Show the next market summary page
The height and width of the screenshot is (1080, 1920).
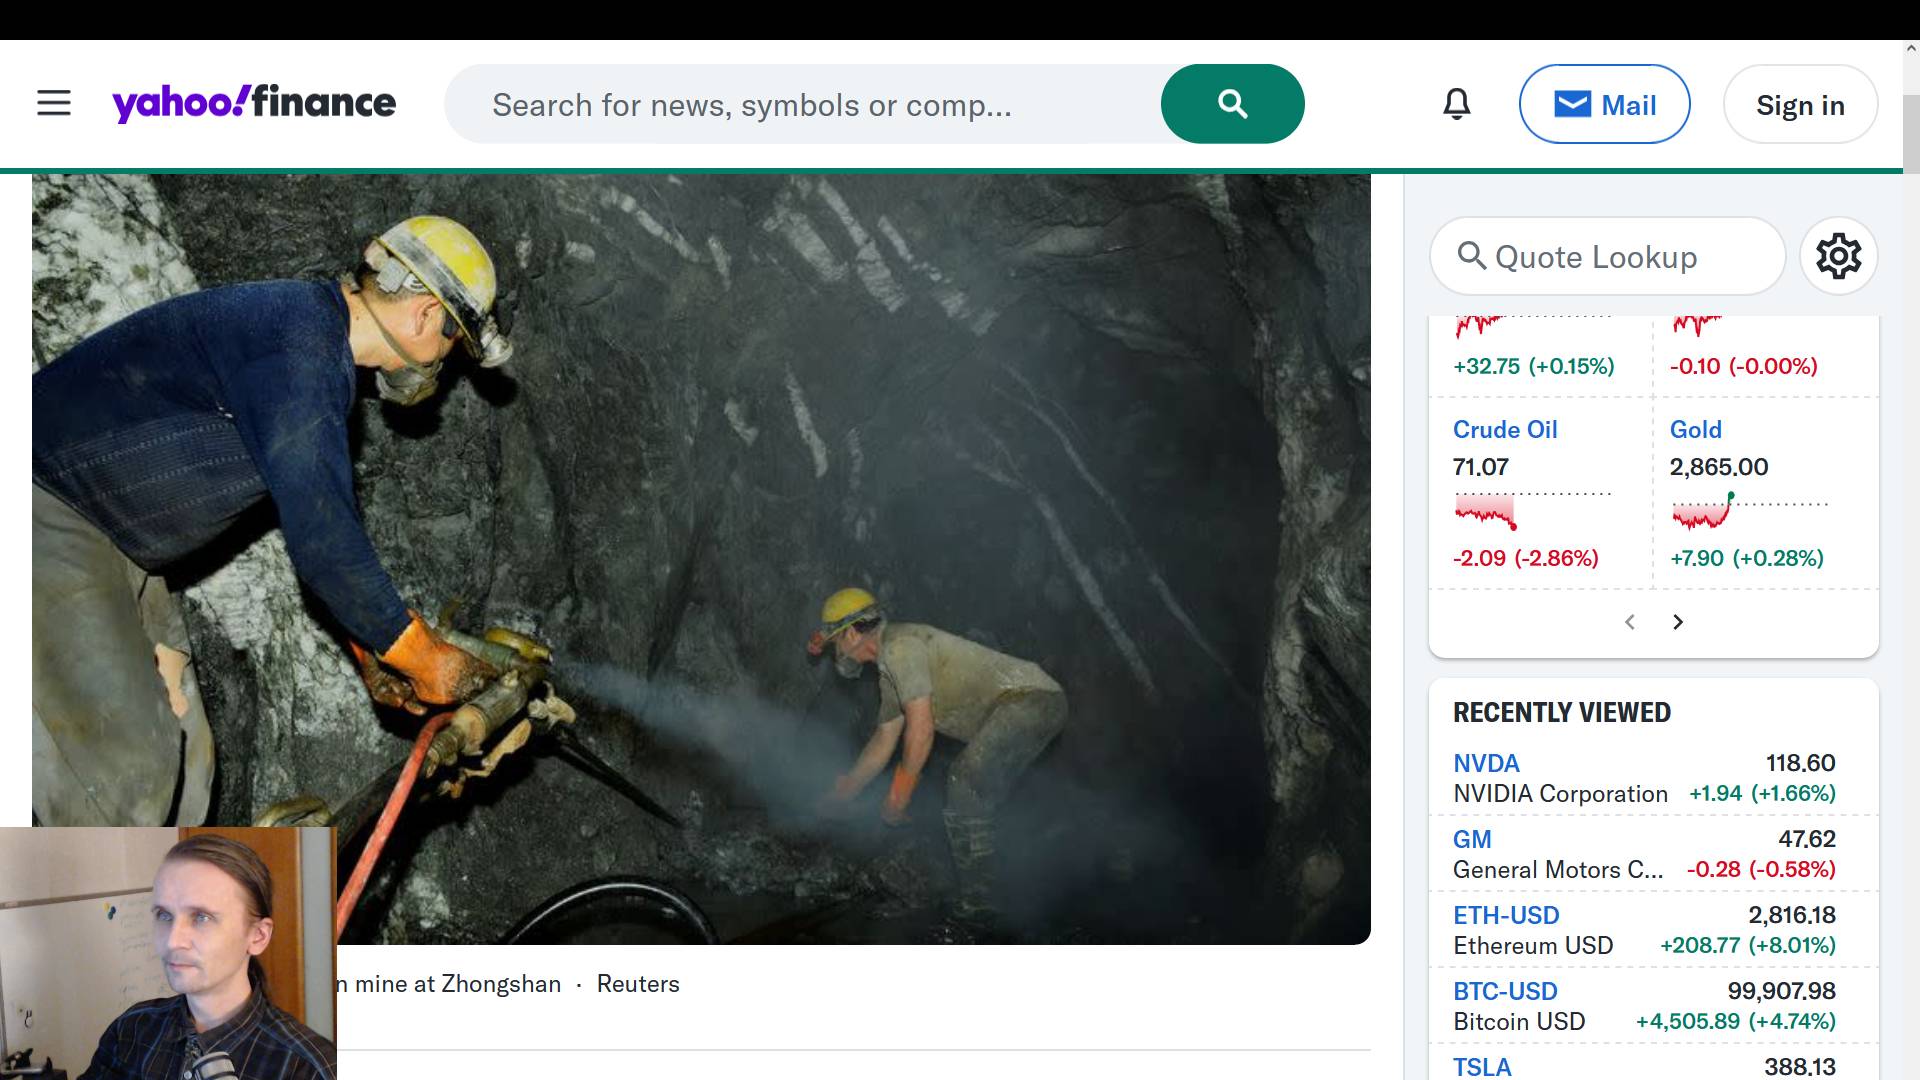coord(1678,622)
